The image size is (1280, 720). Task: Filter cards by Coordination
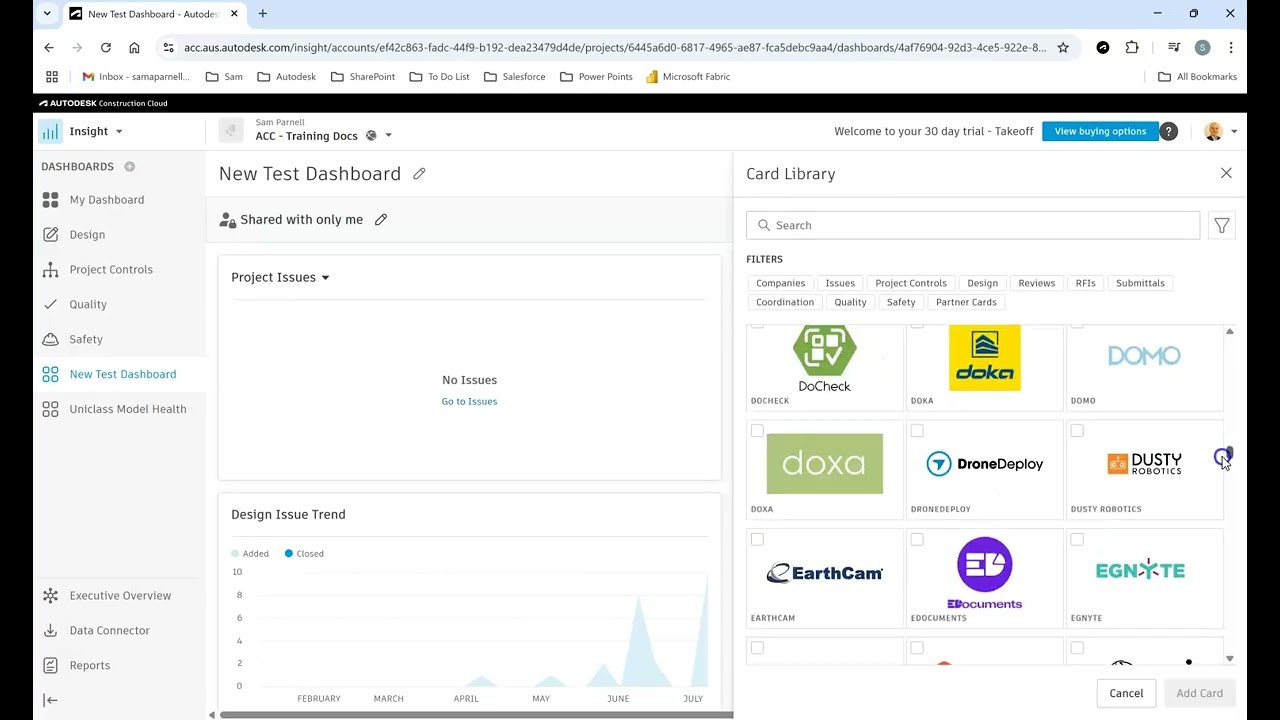[785, 302]
